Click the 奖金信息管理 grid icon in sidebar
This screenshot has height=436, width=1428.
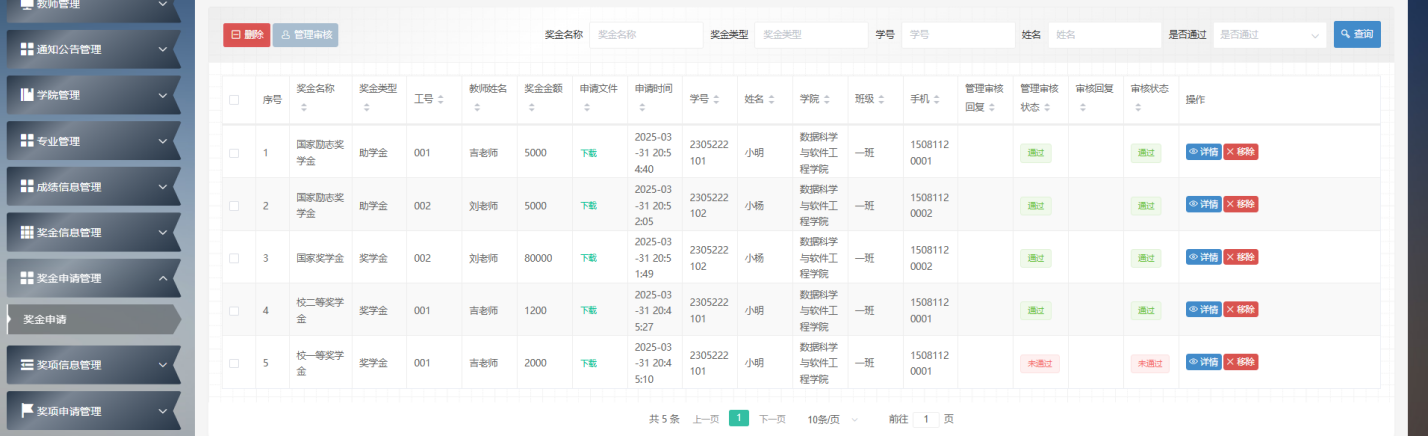coord(27,232)
